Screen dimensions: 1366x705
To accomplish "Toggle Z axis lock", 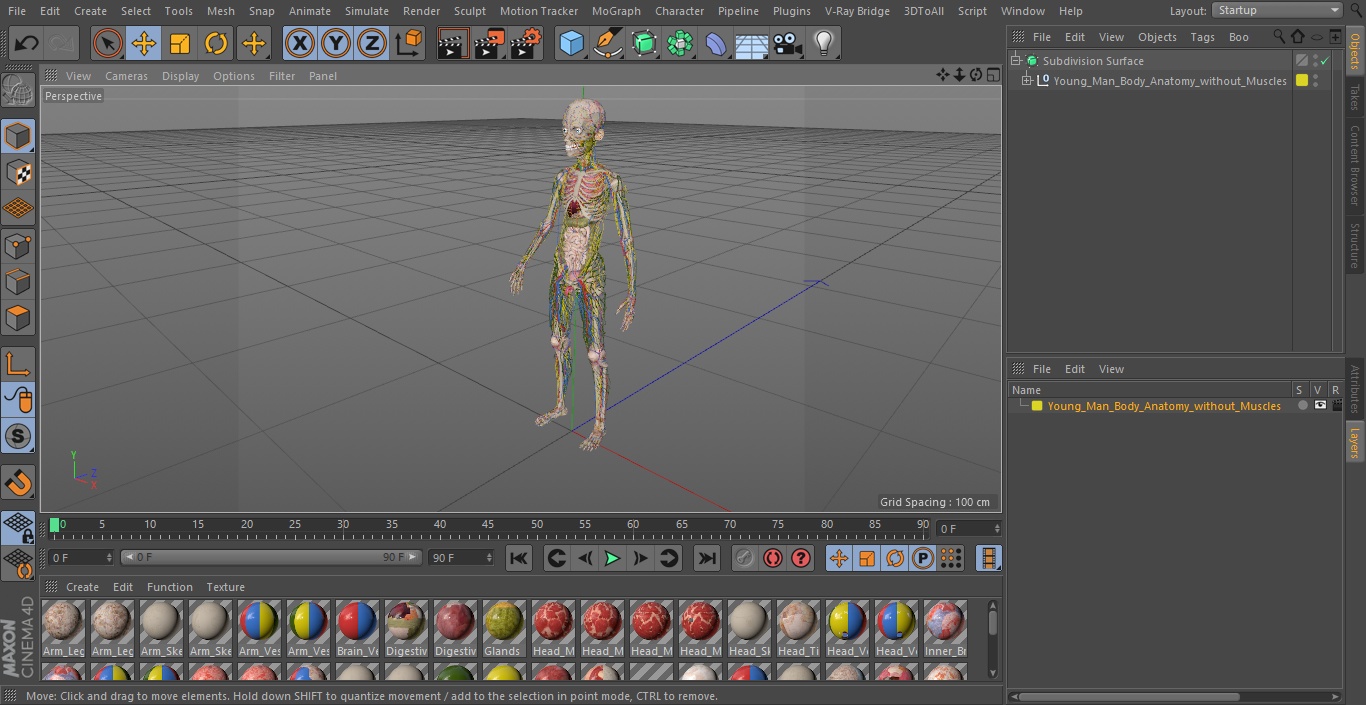I will (372, 43).
